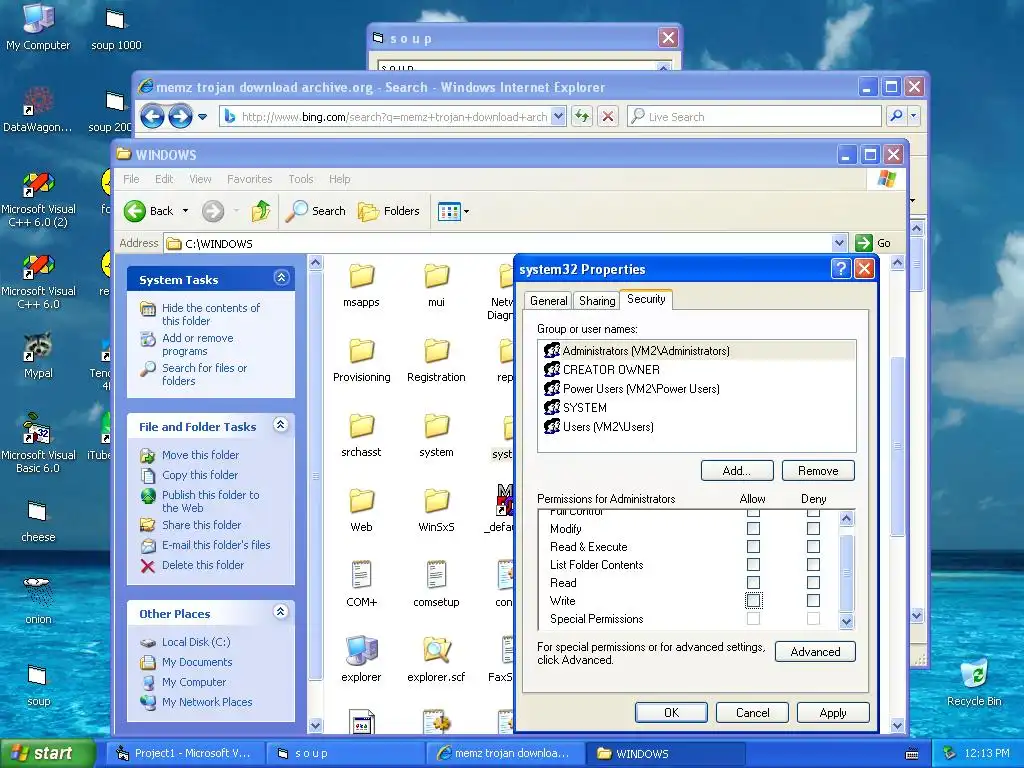The width and height of the screenshot is (1024, 768).
Task: Open Address bar dropdown in WINDOWS explorer
Action: [x=840, y=243]
